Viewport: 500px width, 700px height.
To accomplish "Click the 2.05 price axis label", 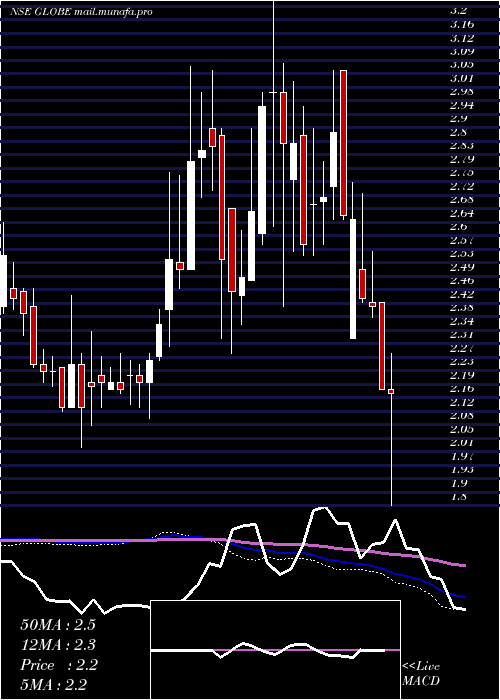I will [x=462, y=429].
